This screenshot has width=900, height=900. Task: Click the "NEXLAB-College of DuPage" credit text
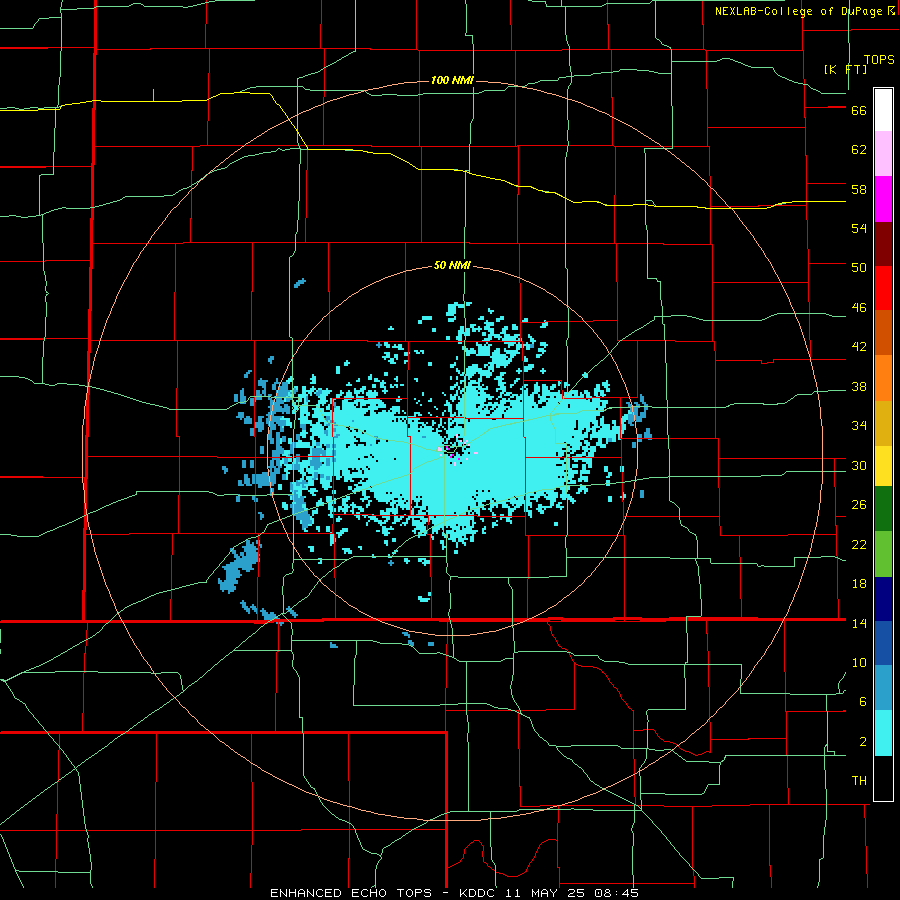798,11
